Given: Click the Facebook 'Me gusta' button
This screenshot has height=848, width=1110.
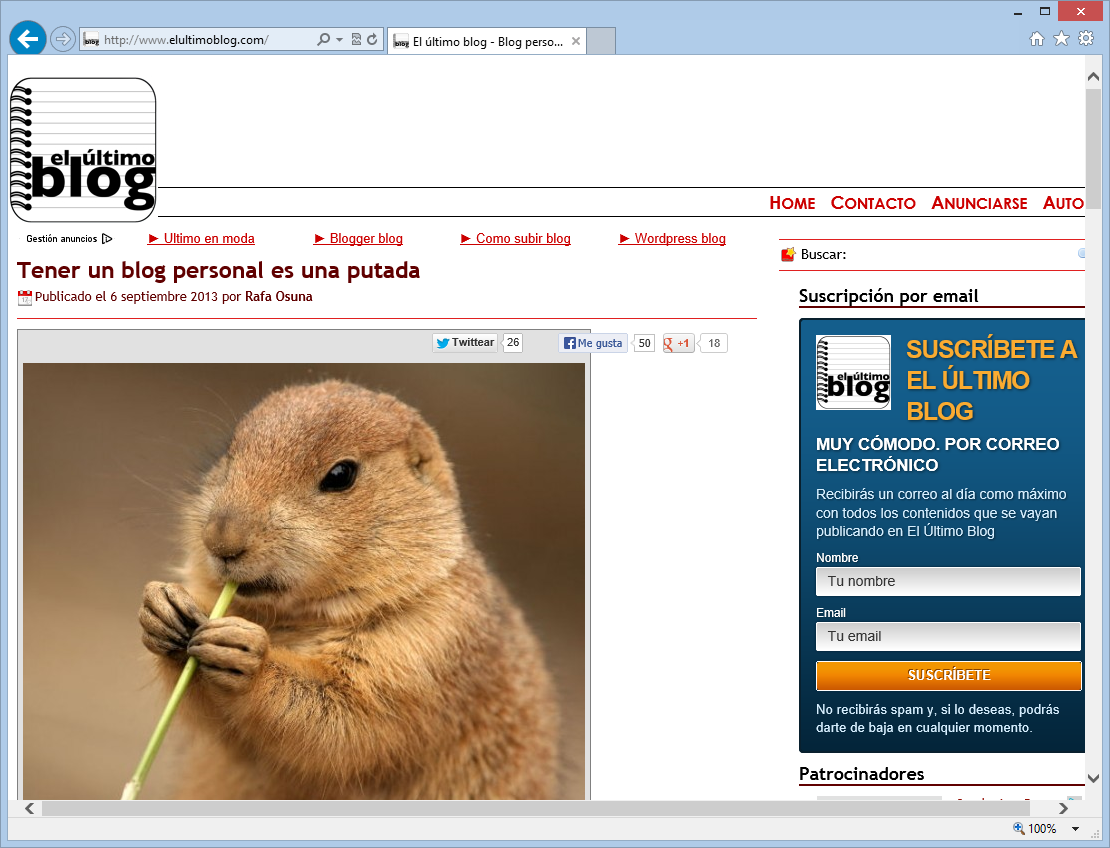Looking at the screenshot, I should point(593,343).
